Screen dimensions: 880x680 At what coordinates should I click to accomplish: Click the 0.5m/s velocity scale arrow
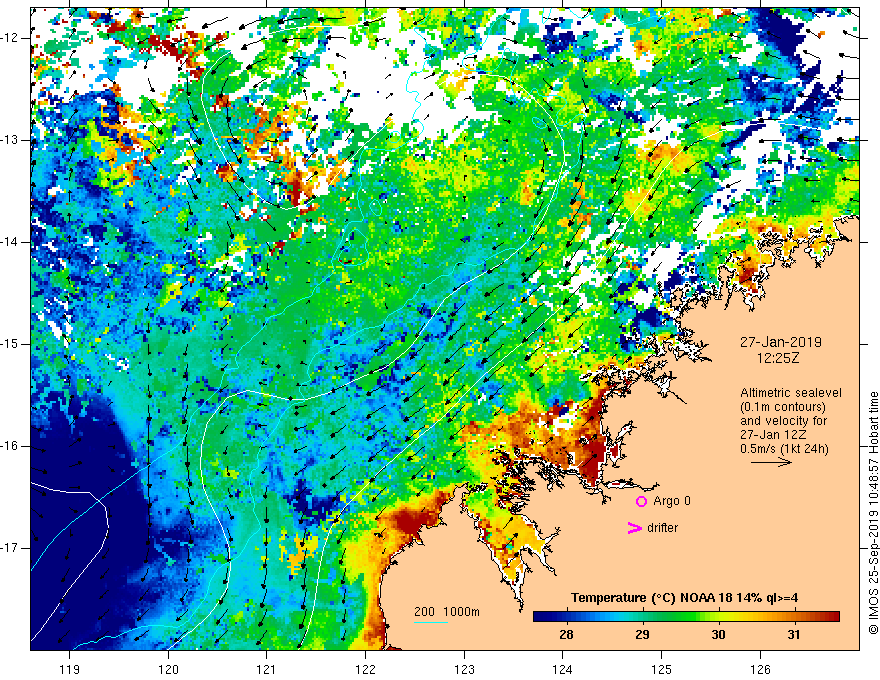tap(771, 462)
